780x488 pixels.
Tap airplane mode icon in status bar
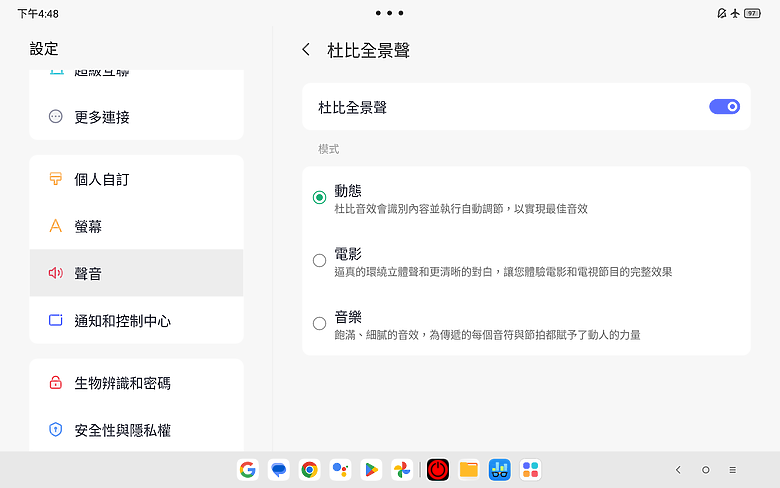pos(735,13)
